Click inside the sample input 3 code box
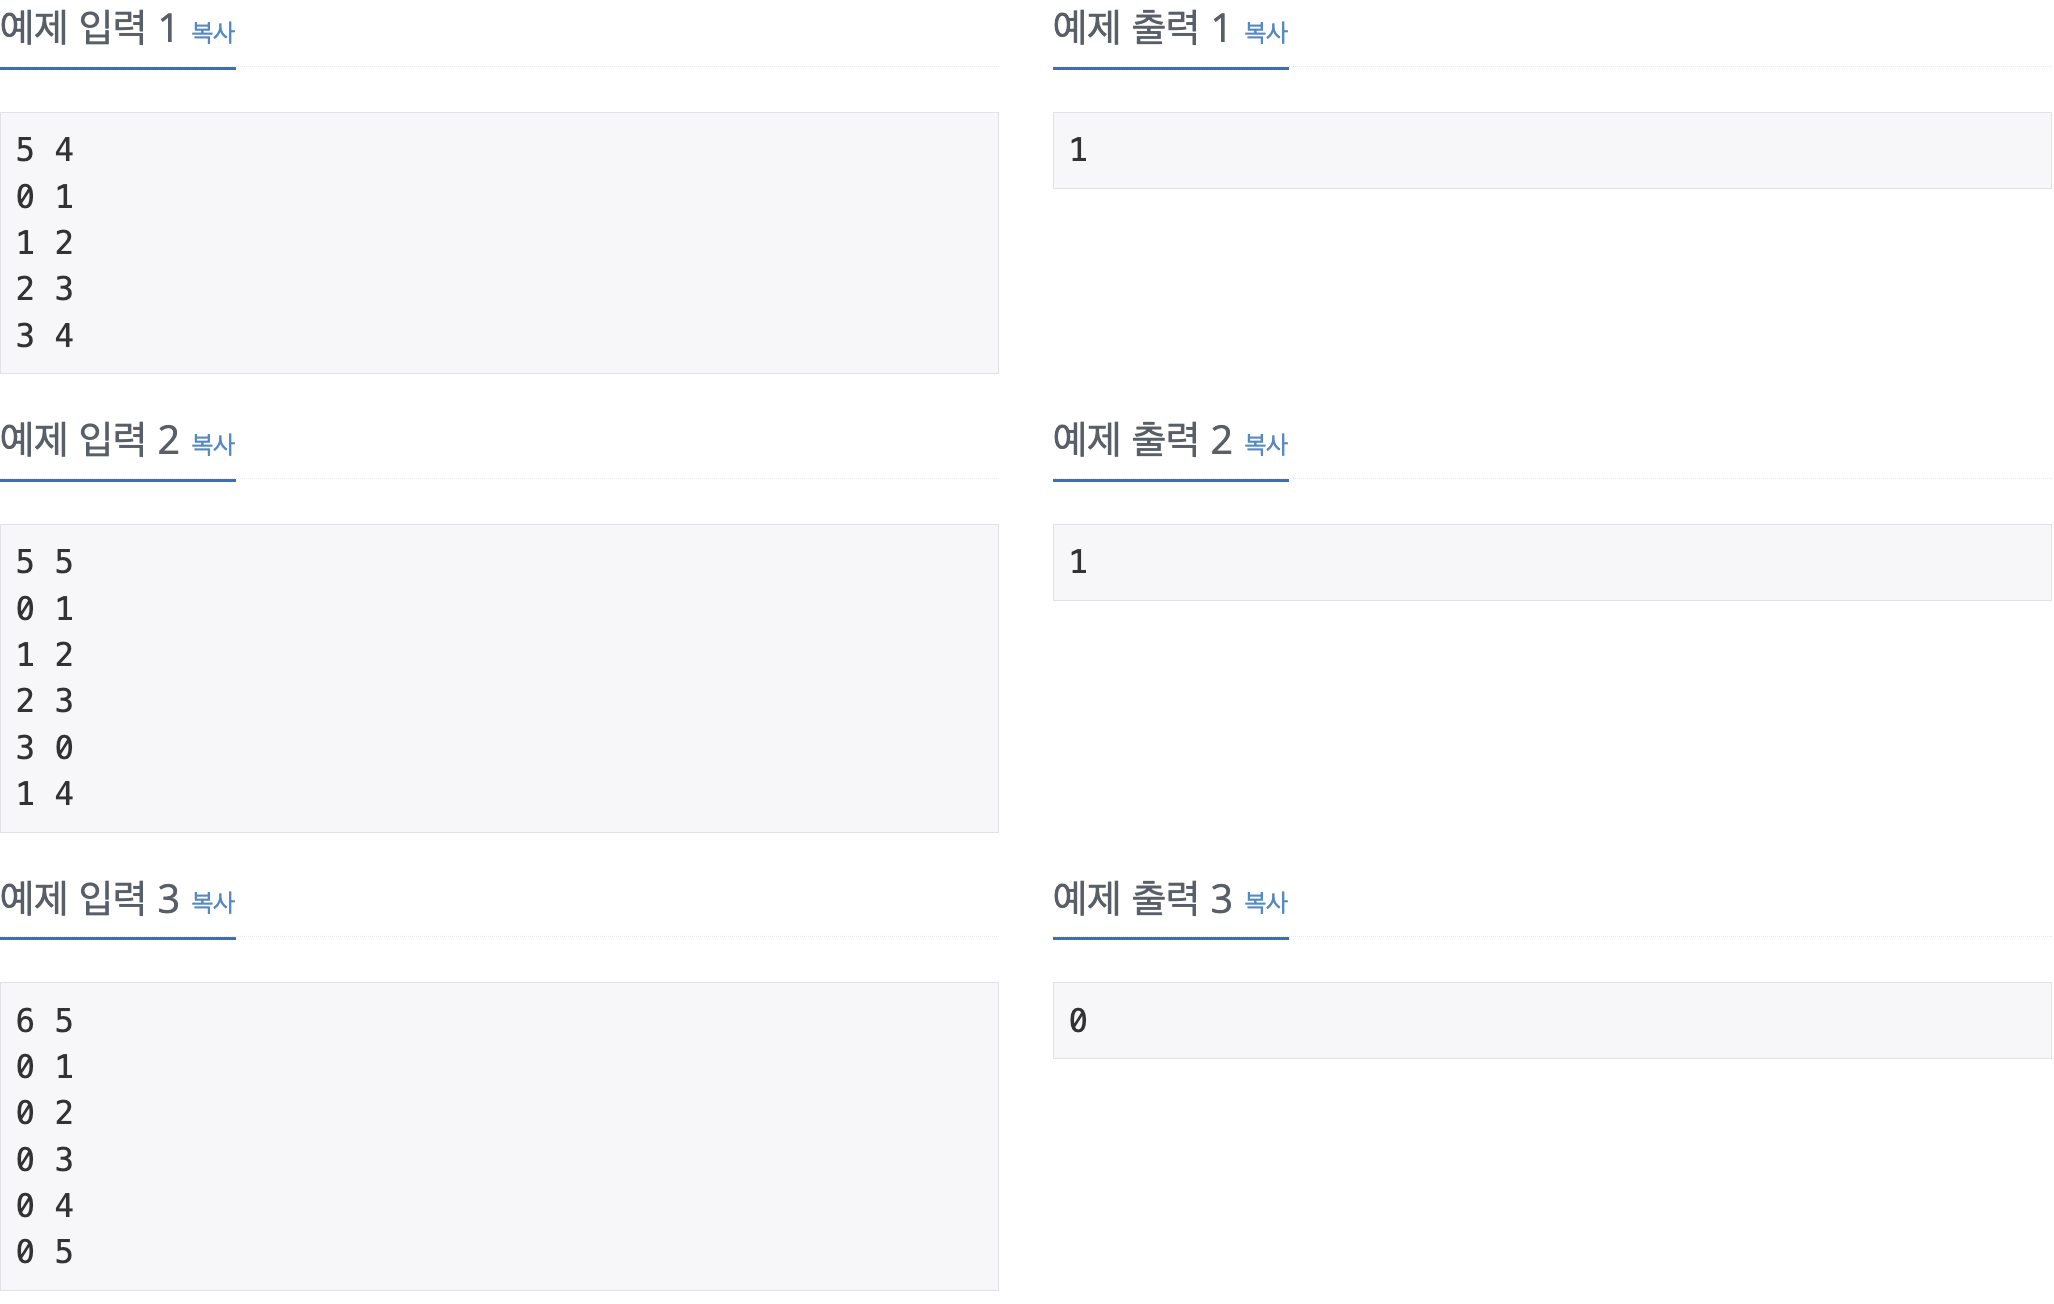 pyautogui.click(x=500, y=1130)
